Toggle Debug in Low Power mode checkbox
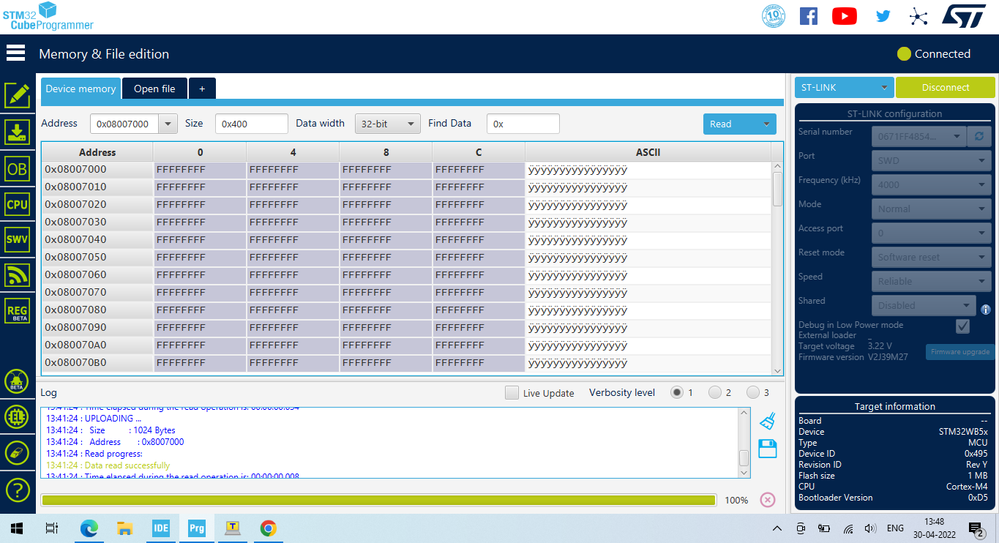Screen dimensions: 999x543 click(x=963, y=326)
